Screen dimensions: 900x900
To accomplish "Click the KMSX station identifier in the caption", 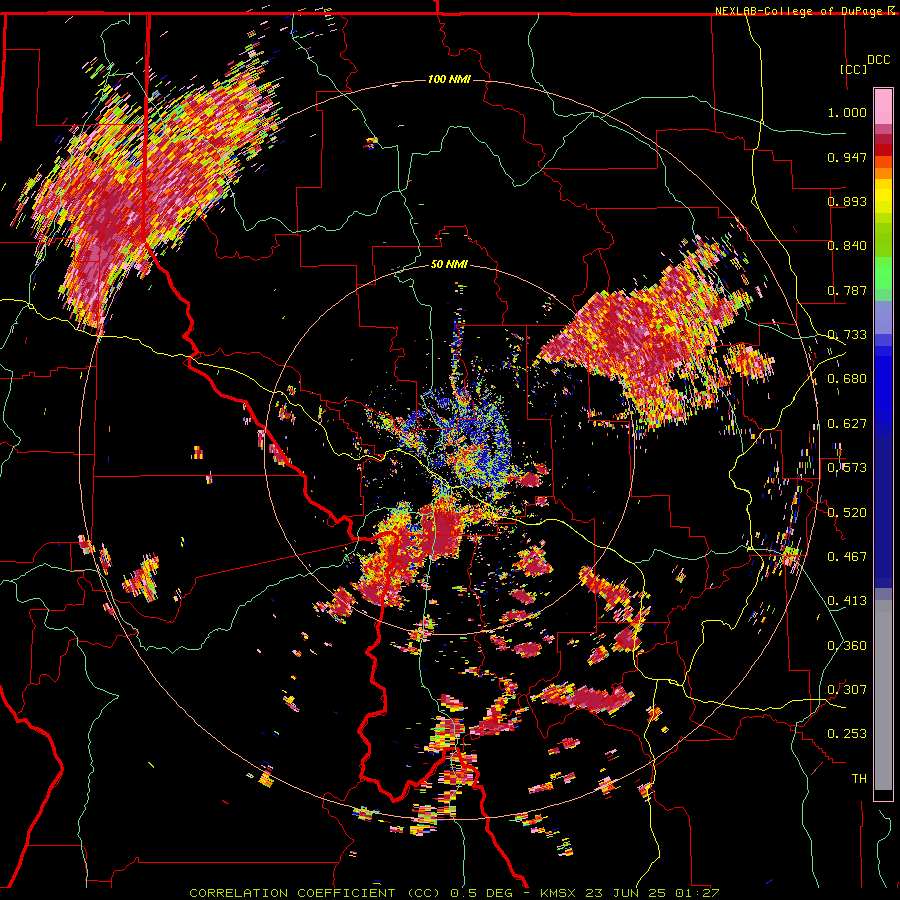I will point(559,893).
